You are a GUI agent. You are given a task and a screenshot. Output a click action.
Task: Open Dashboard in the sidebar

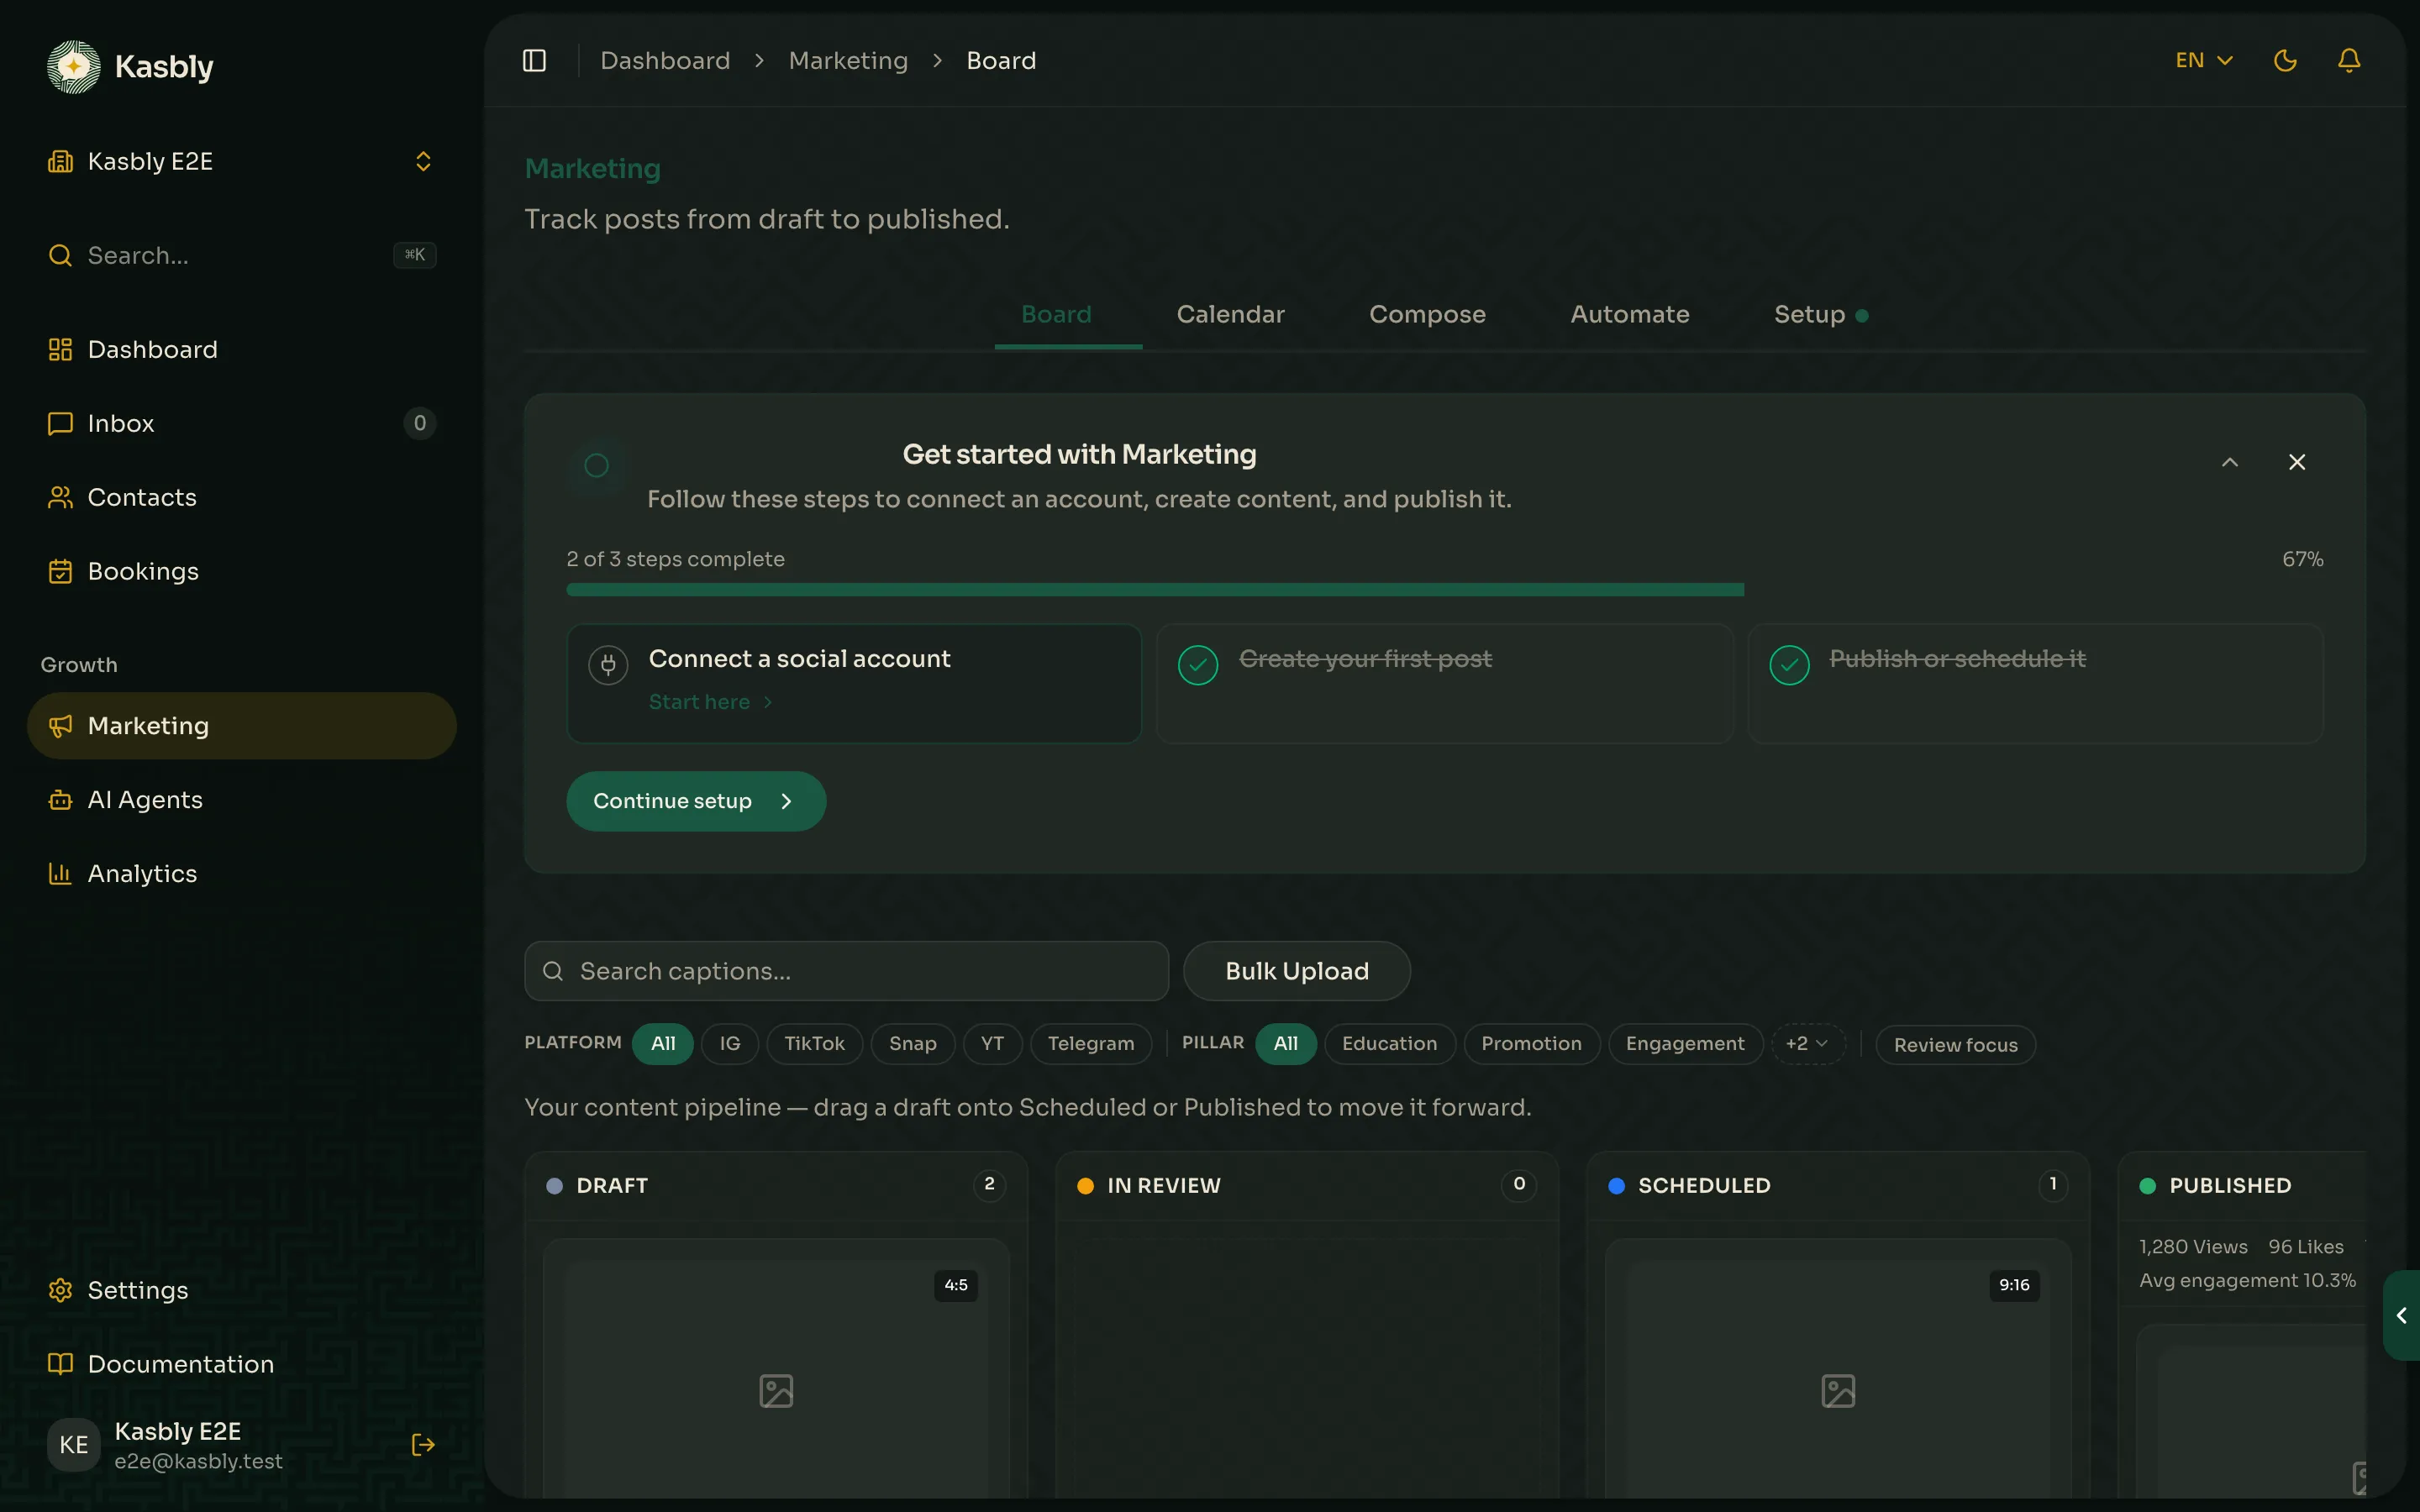(x=242, y=349)
